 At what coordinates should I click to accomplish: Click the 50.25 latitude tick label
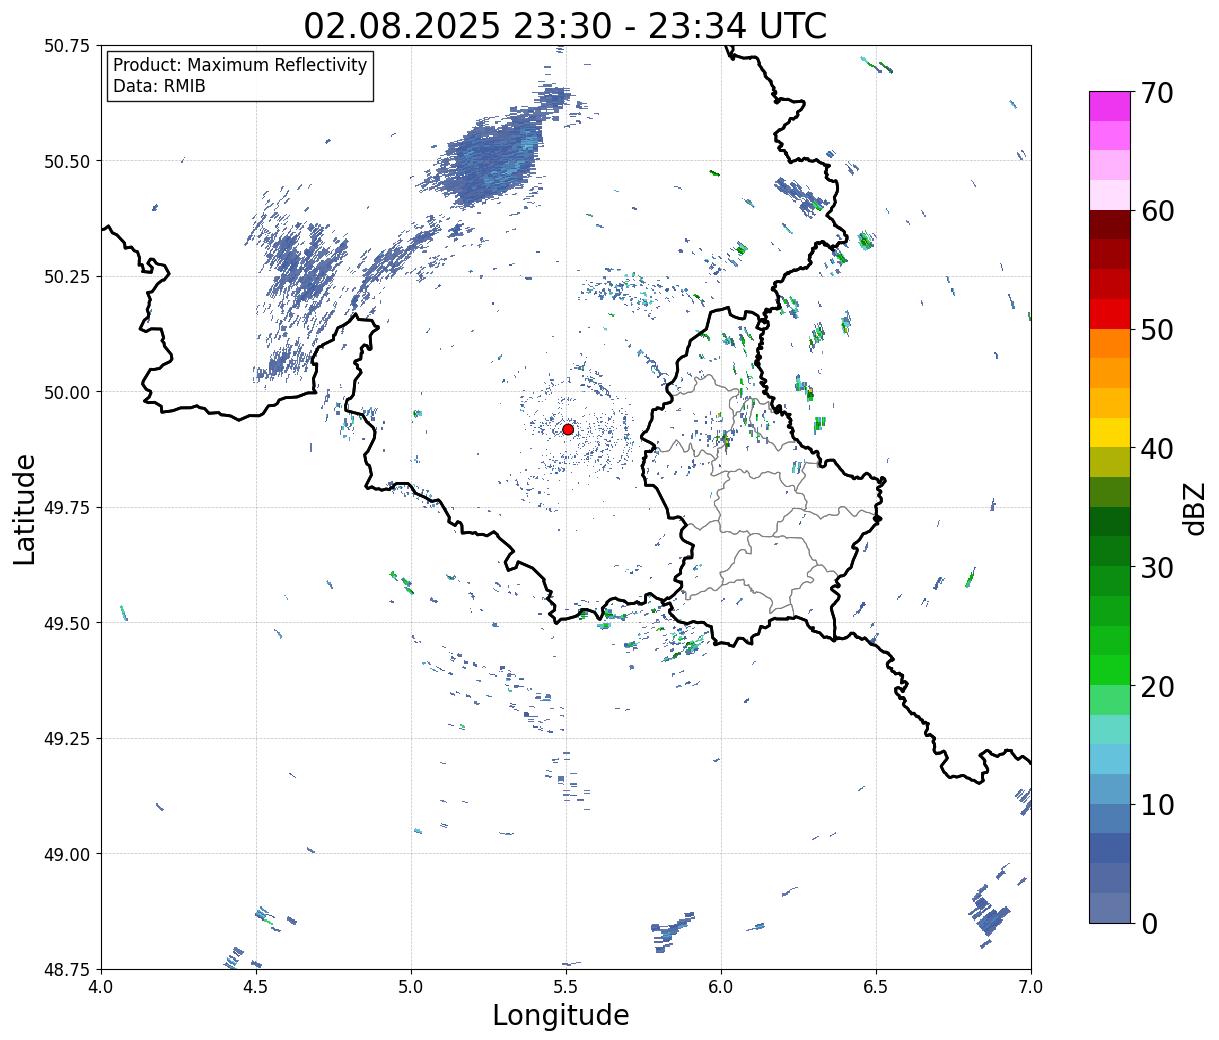click(67, 277)
